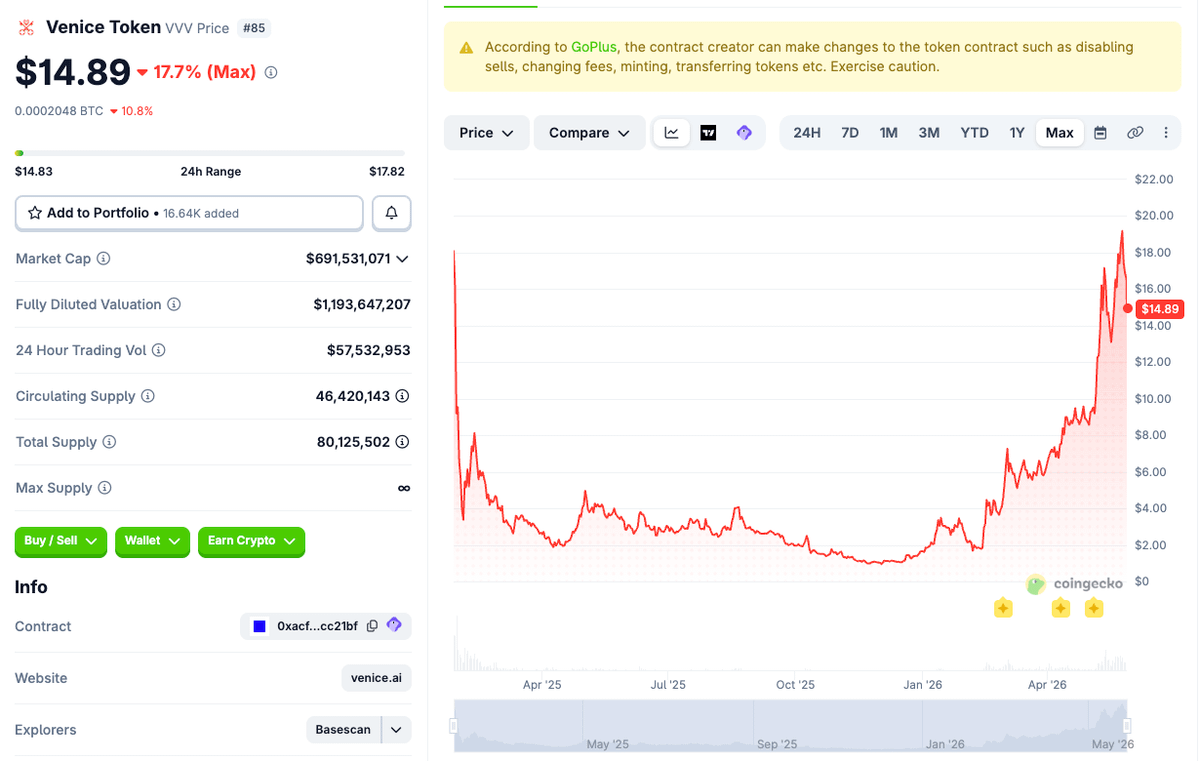
Task: Copy the contract address with copy icon
Action: pos(372,626)
